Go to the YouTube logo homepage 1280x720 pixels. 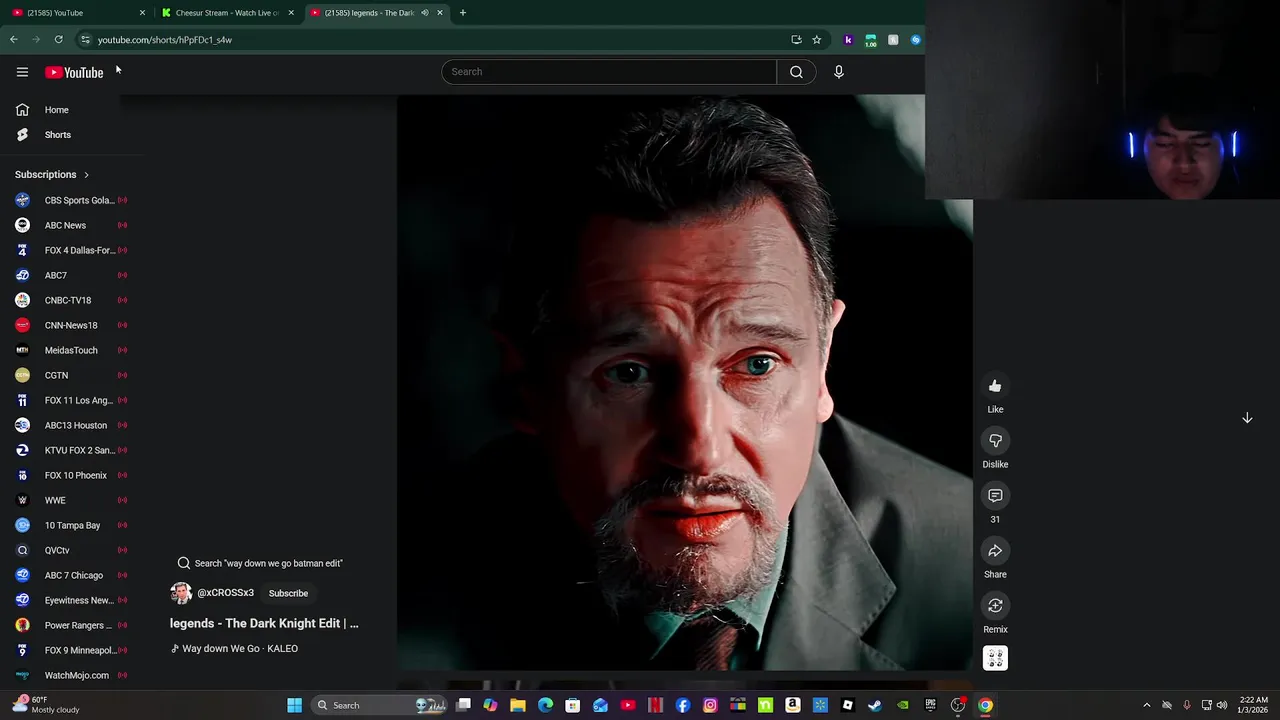[74, 72]
